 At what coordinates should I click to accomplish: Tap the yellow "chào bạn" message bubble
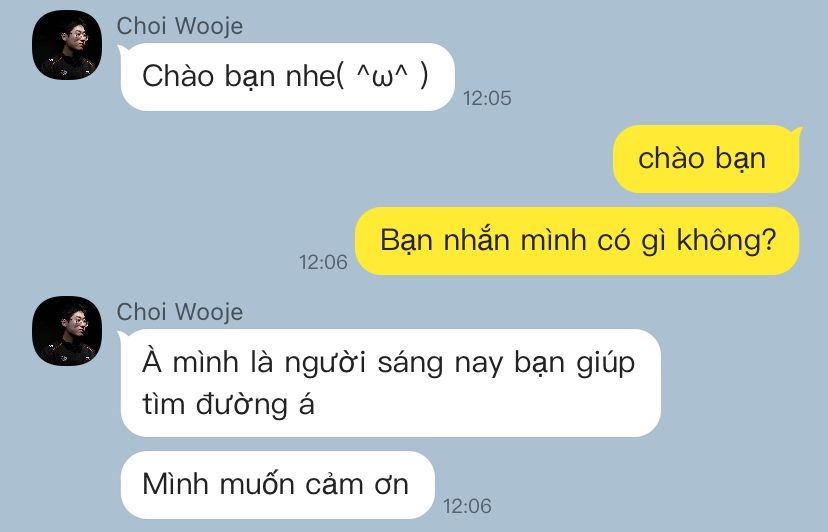(x=706, y=159)
